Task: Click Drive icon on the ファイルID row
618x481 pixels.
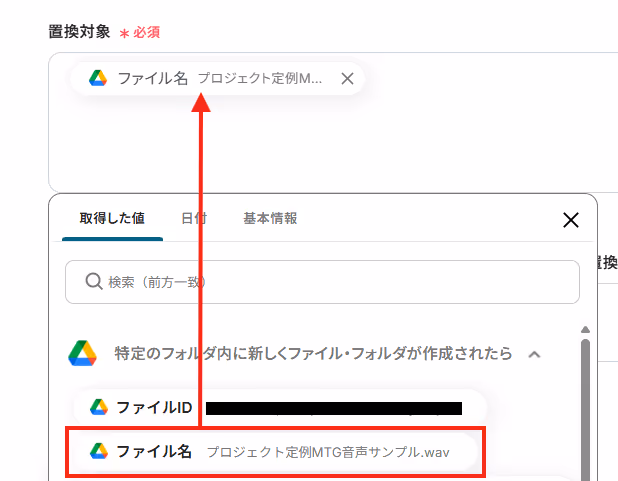Action: [99, 407]
